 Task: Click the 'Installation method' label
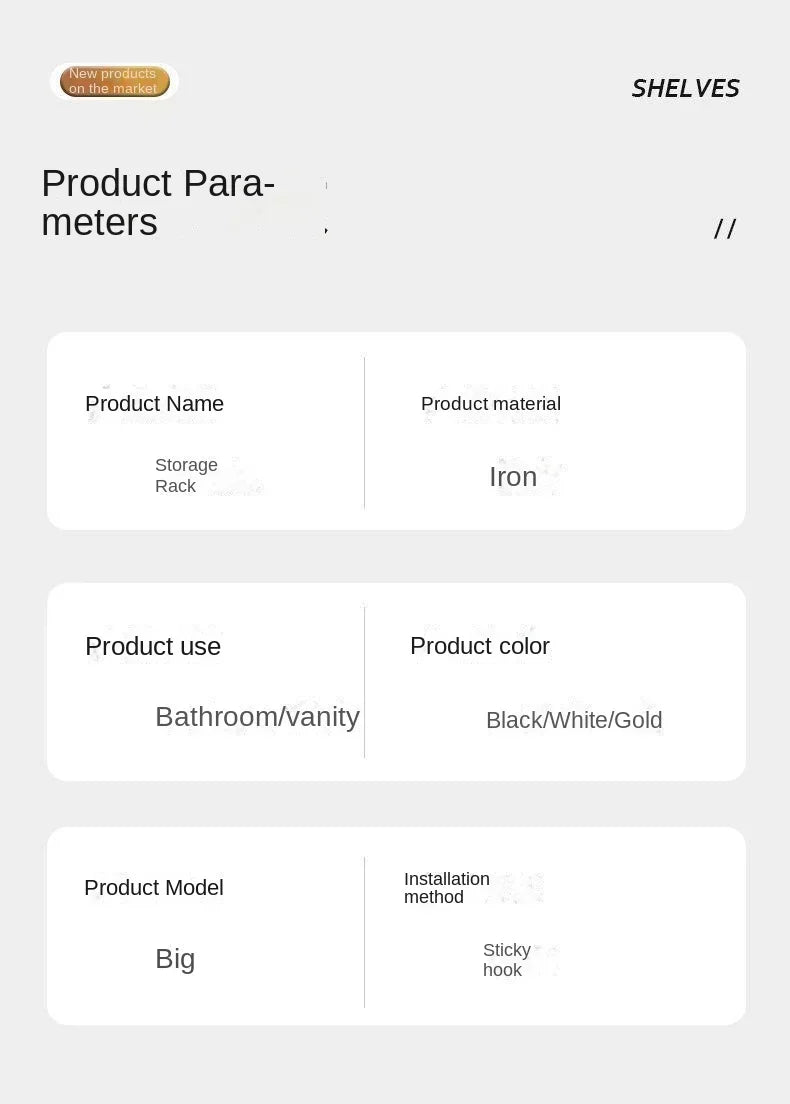coord(446,888)
